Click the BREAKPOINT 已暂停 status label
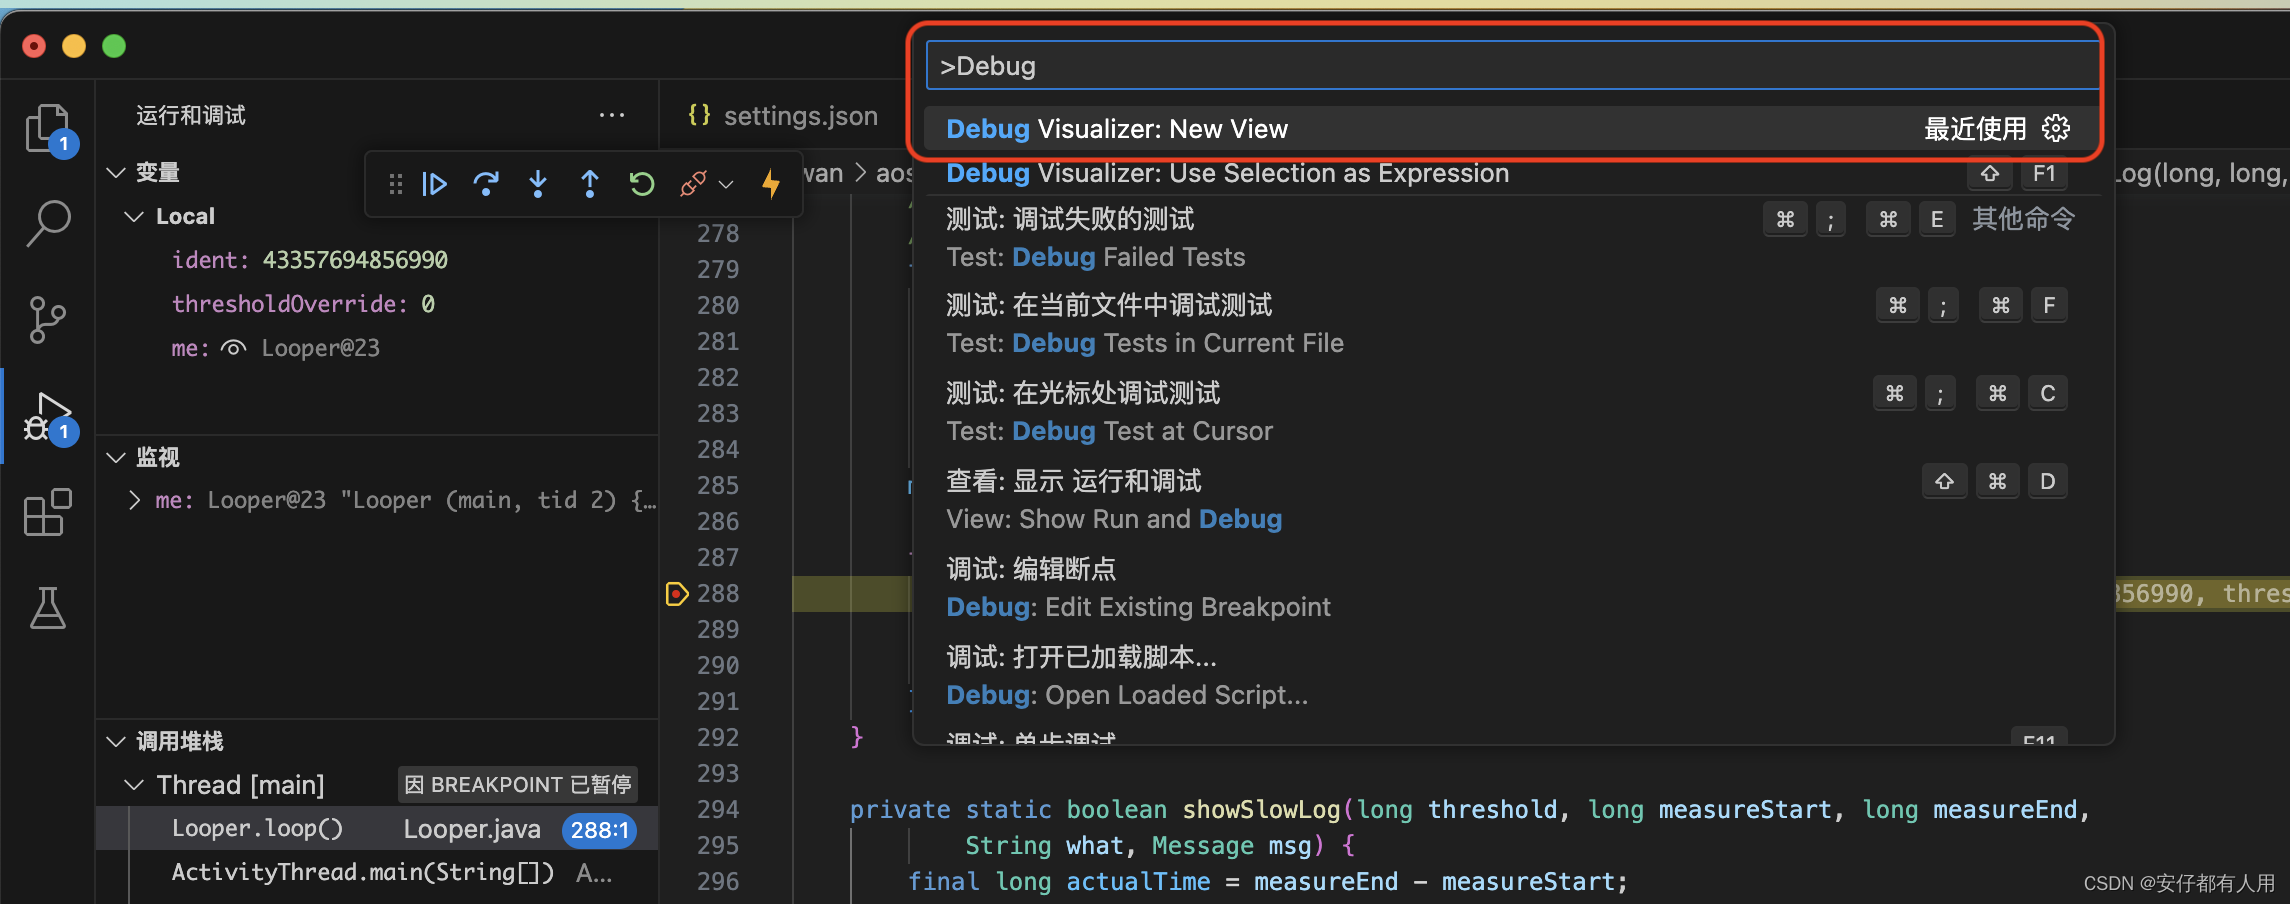This screenshot has height=904, width=2290. pyautogui.click(x=518, y=785)
